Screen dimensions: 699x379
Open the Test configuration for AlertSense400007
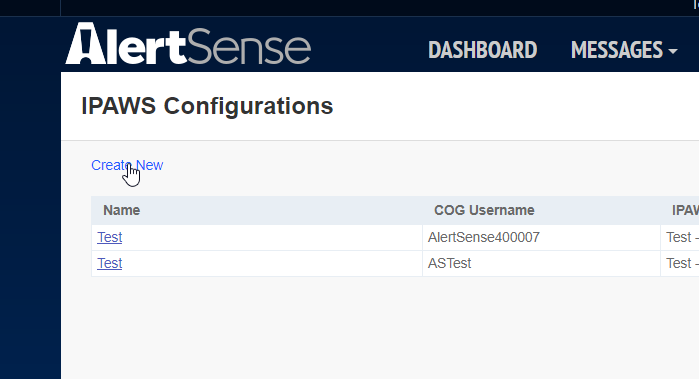click(110, 237)
